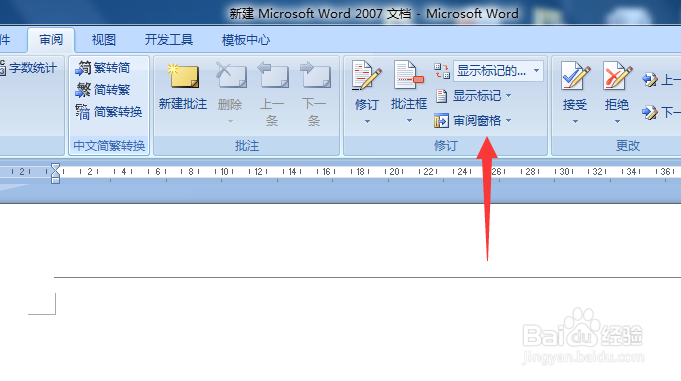Click the 删除 comment icon

tap(231, 75)
